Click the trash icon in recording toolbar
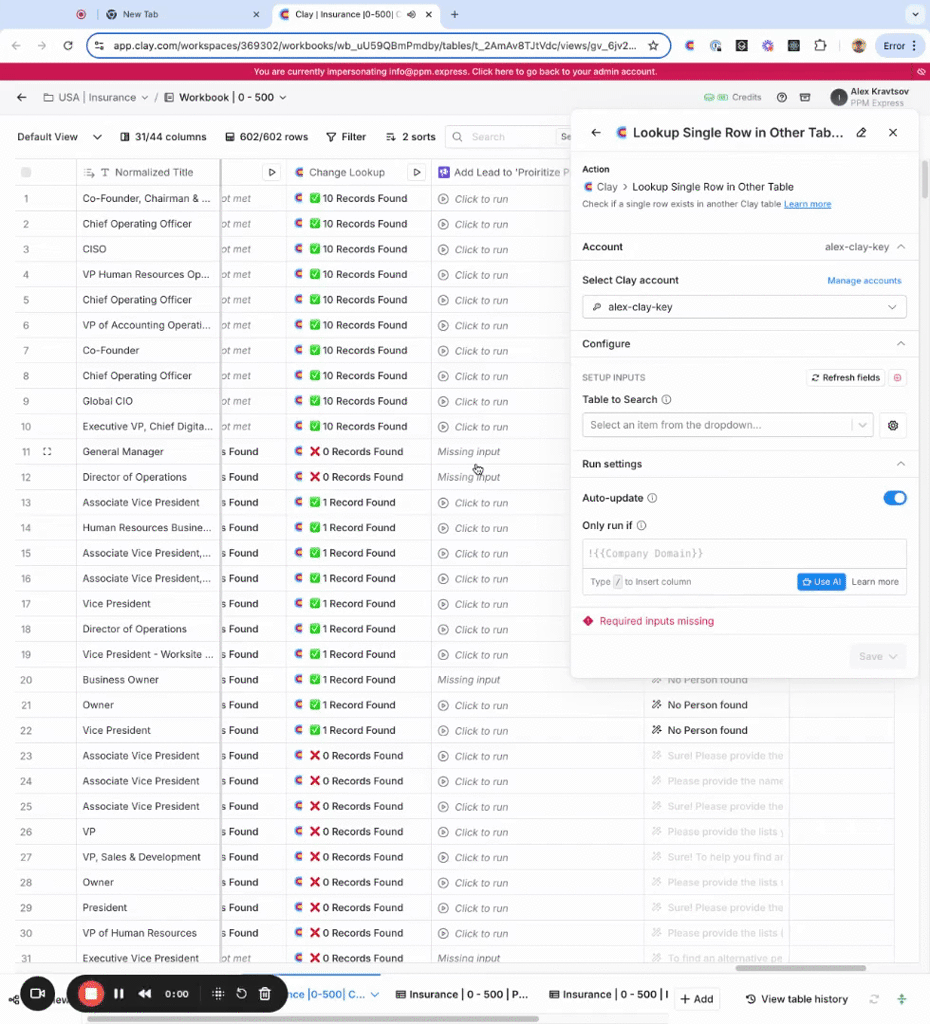 click(x=265, y=993)
